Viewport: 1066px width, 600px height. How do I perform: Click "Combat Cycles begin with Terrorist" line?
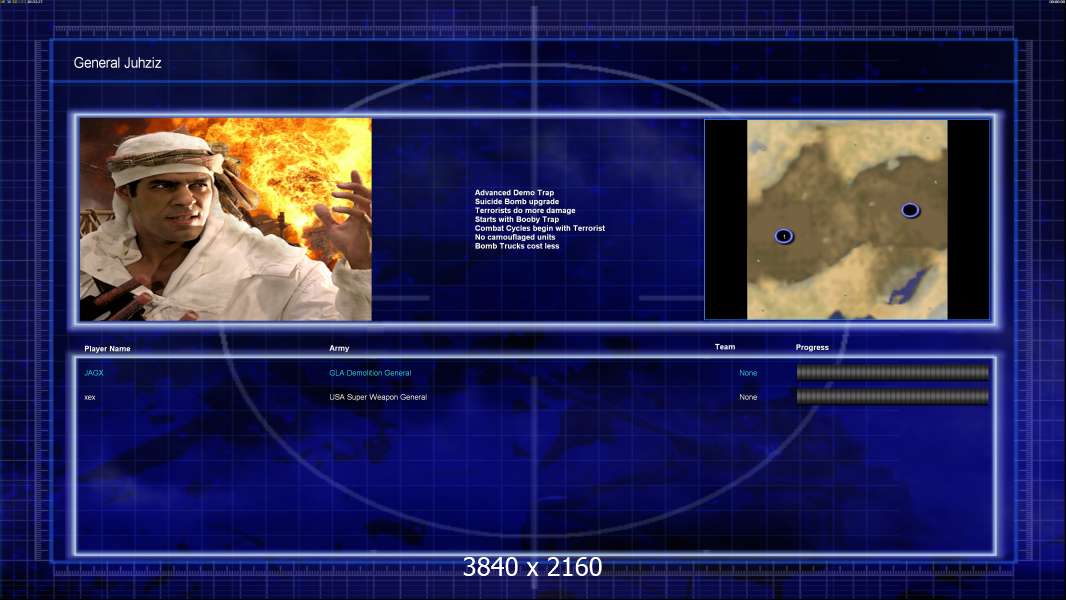click(x=540, y=228)
